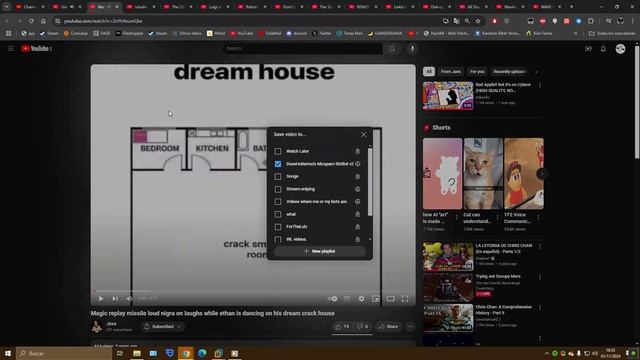640x360 pixels.
Task: Show more filter chips with the right arrow
Action: coord(536,71)
